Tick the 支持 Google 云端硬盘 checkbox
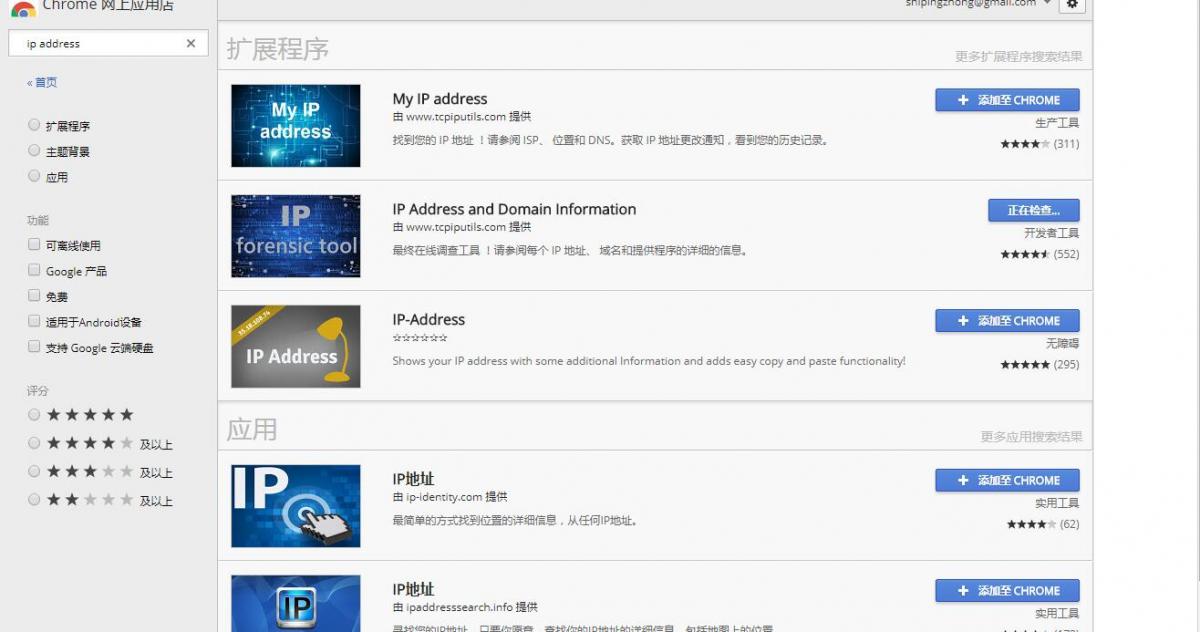The height and width of the screenshot is (632, 1200). click(x=34, y=348)
